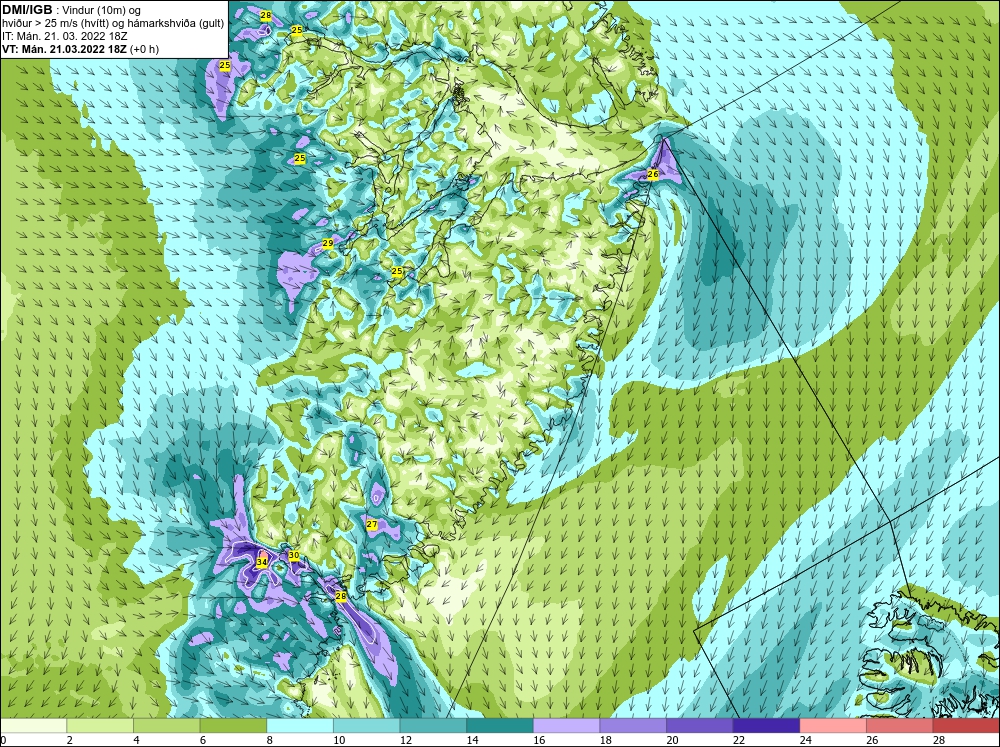Click scale tick number 0
1000x747 pixels.
(3, 740)
